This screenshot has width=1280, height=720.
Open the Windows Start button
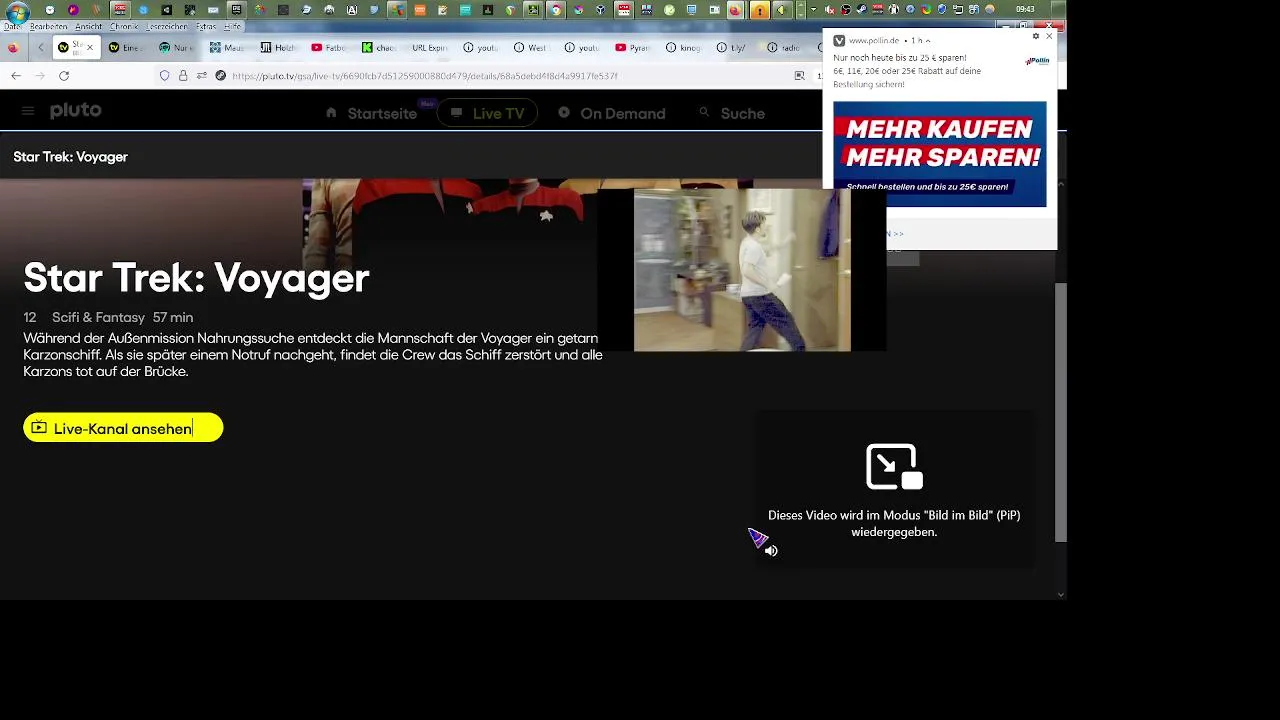point(18,11)
